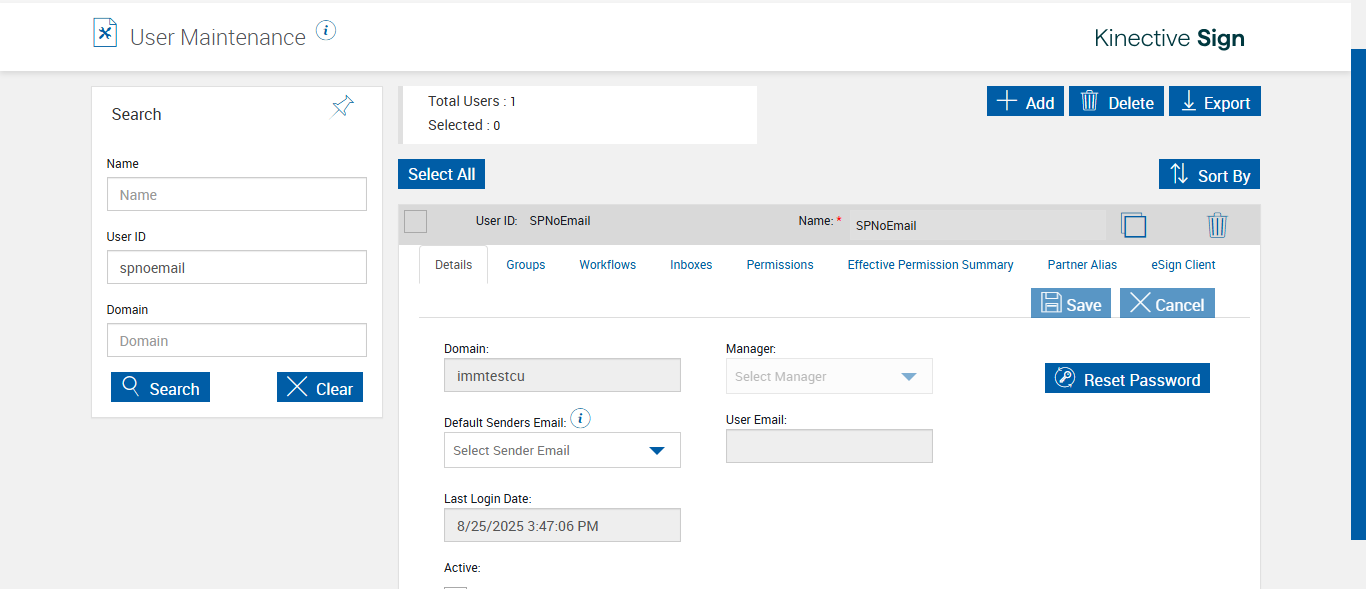Add a new user with Add button

(1025, 102)
